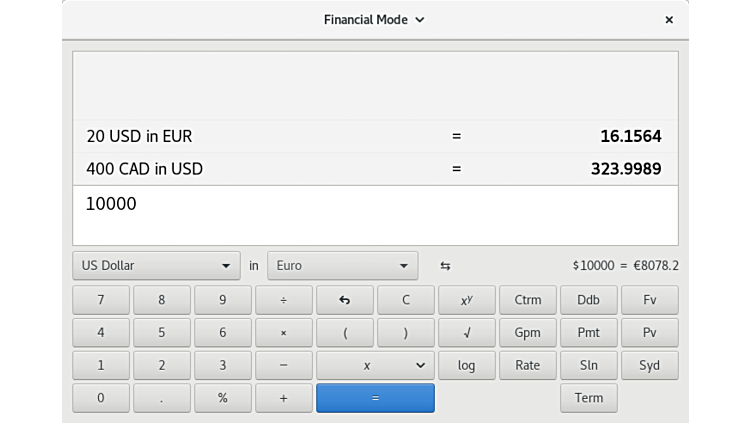Open the Financial Mode menu

pos(375,19)
